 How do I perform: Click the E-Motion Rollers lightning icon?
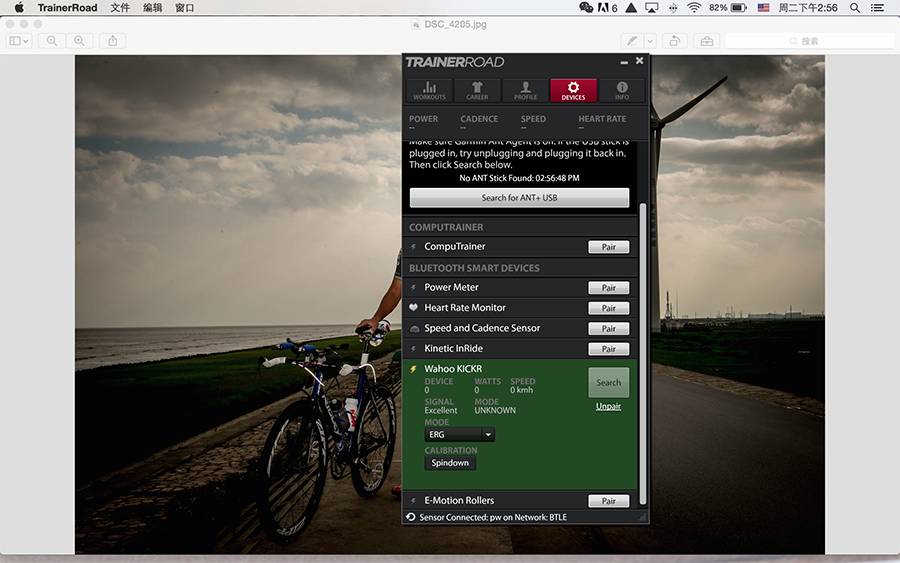tap(413, 500)
